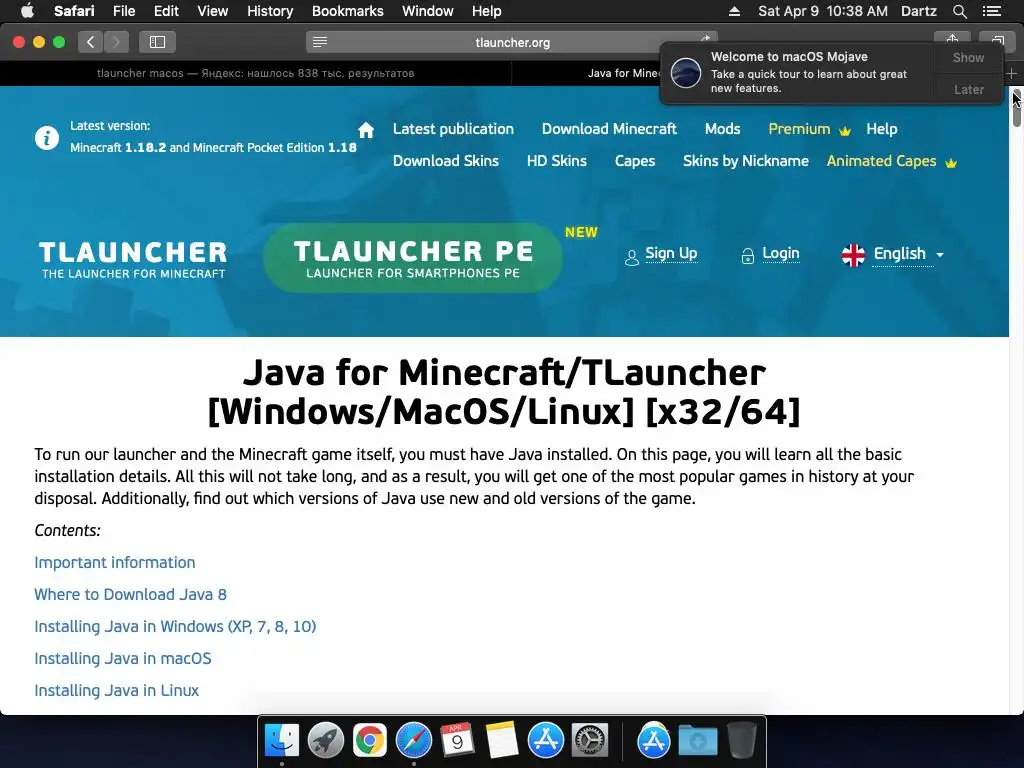The height and width of the screenshot is (768, 1024).
Task: Click the lock icon beside Login
Action: 748,256
